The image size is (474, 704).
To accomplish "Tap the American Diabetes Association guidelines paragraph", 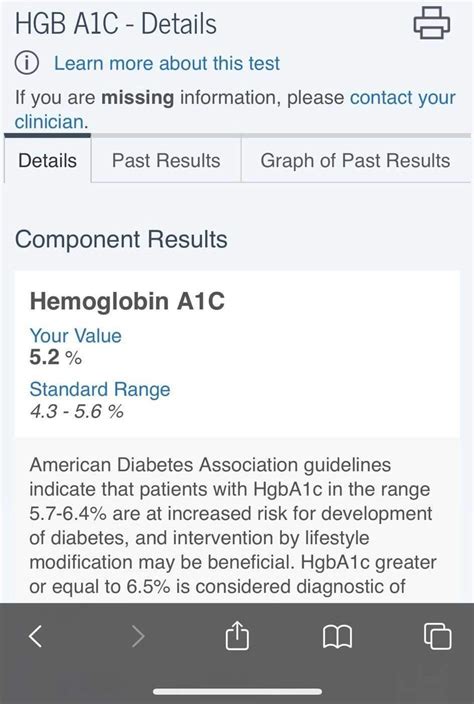I will (233, 525).
